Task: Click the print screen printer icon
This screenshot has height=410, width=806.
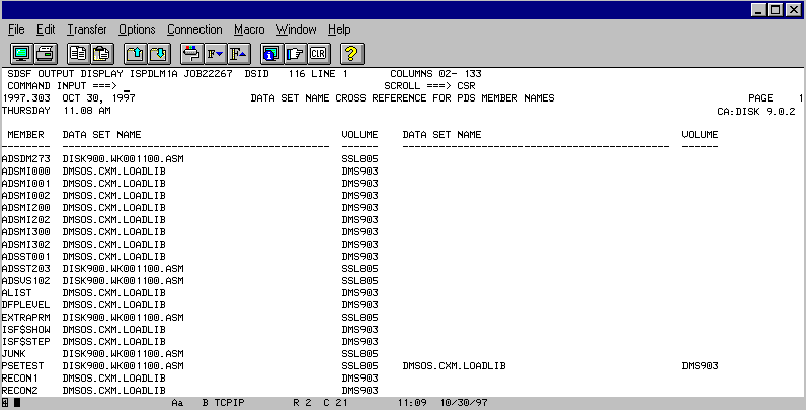Action: point(46,53)
